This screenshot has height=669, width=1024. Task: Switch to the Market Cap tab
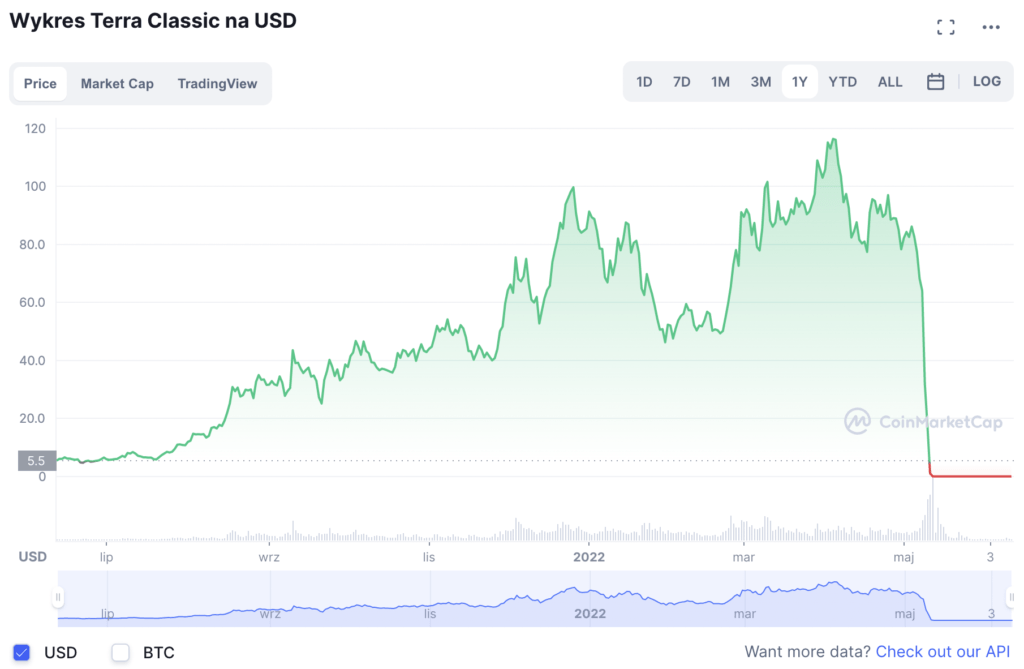(x=117, y=83)
